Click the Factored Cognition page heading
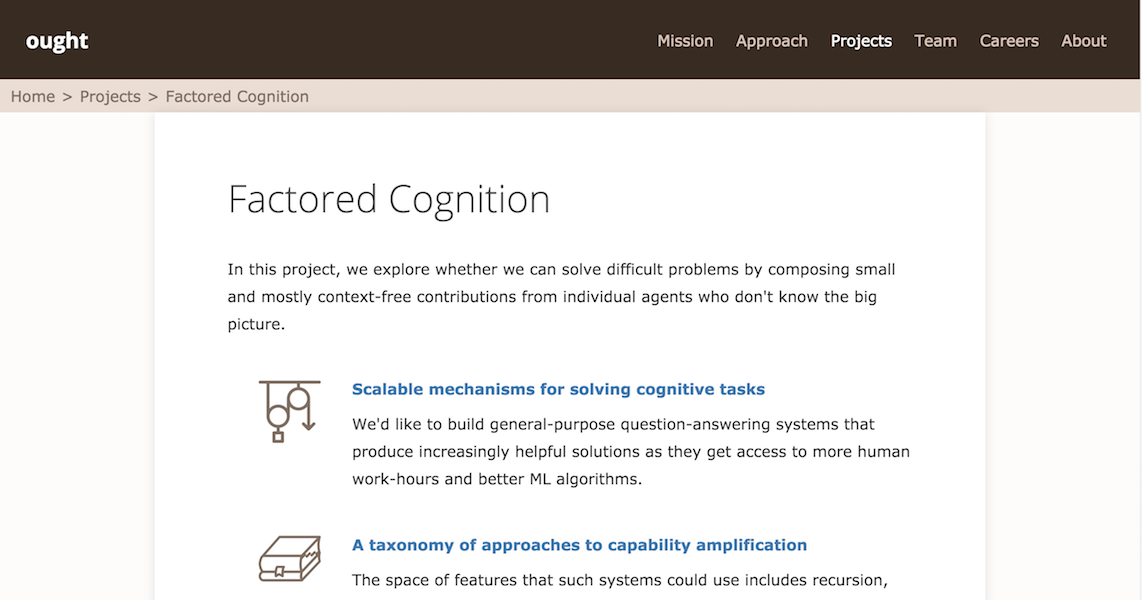Viewport: 1142px width, 600px height. click(388, 199)
